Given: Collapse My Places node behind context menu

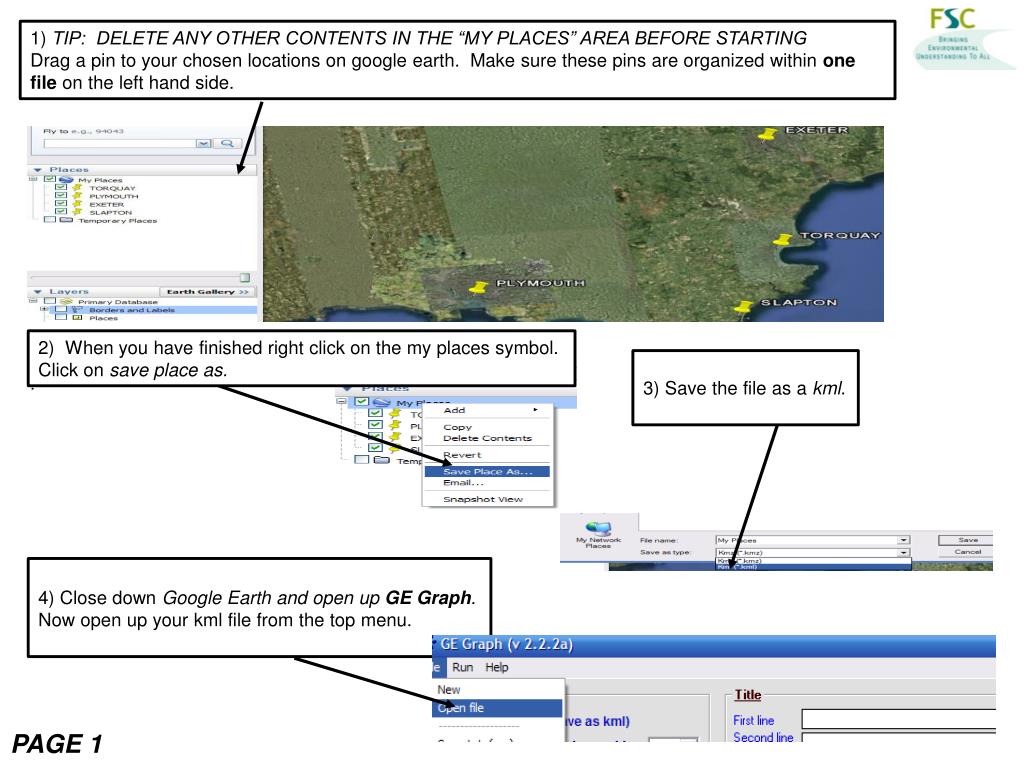Looking at the screenshot, I should pyautogui.click(x=342, y=401).
